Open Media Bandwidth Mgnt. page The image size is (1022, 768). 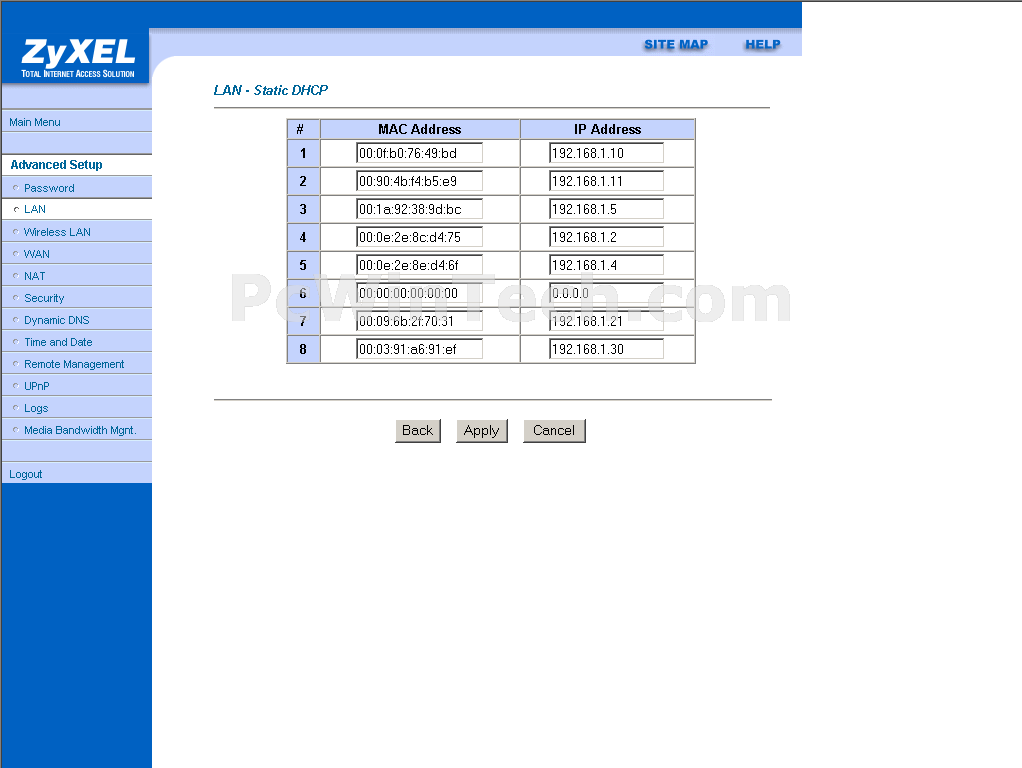click(80, 430)
